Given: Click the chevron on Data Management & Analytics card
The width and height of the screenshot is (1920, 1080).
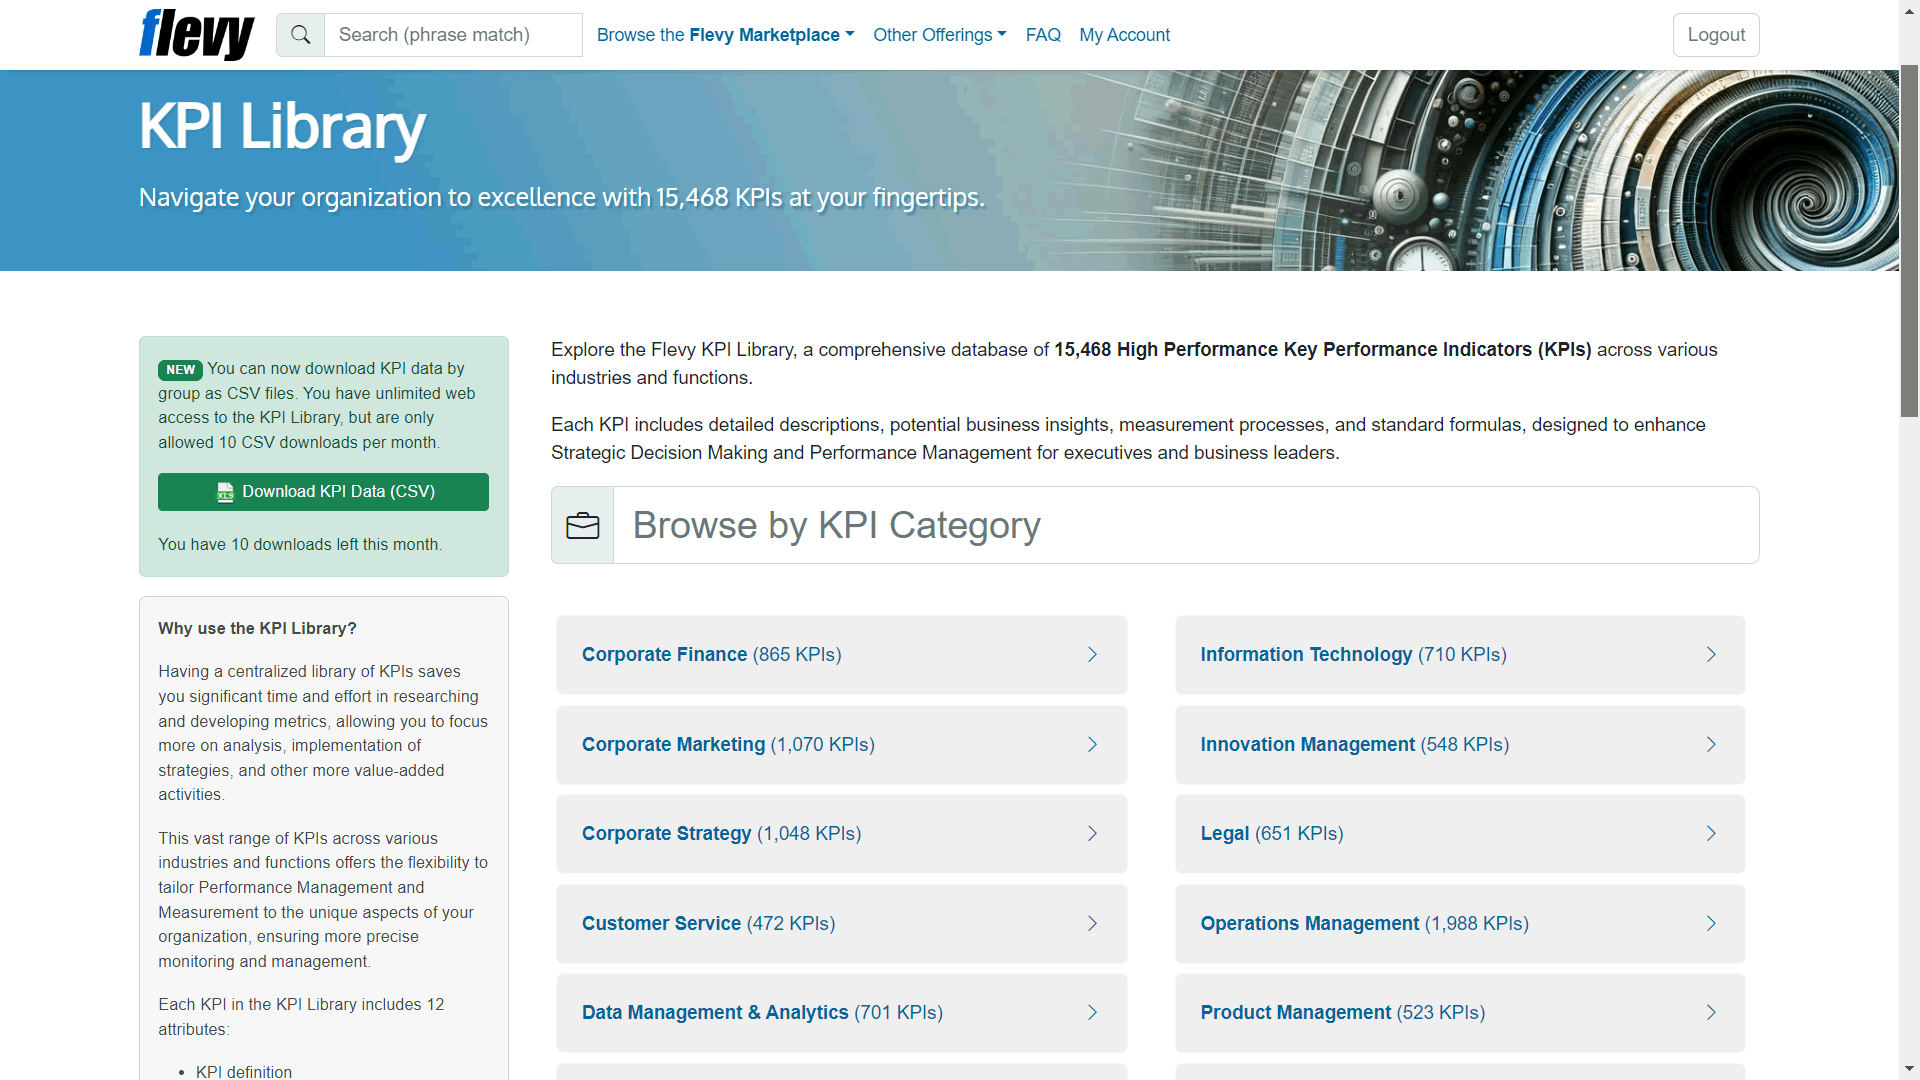Looking at the screenshot, I should coord(1092,1013).
